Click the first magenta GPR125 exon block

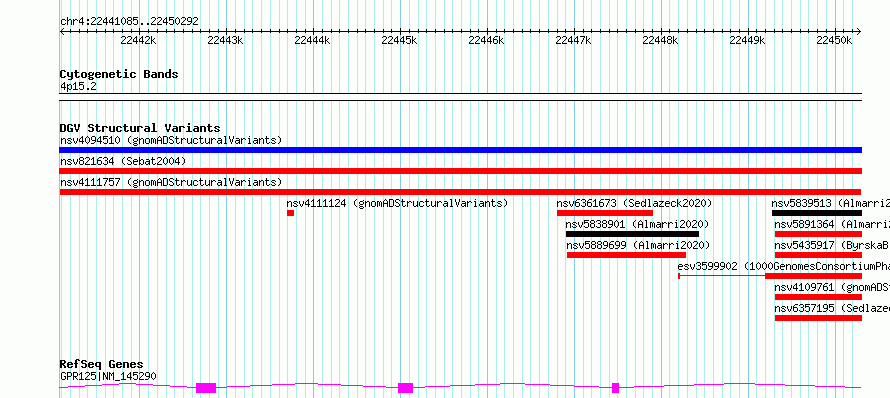click(x=206, y=388)
